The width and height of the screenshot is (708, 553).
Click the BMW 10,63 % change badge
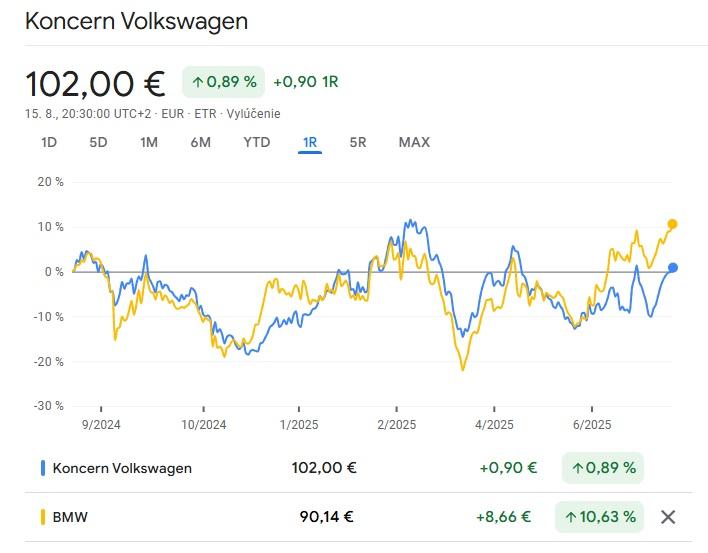coord(602,517)
